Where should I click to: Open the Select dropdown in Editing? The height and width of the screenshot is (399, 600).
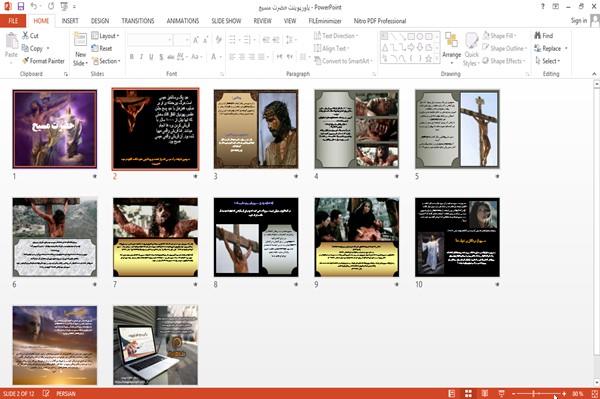(x=548, y=61)
